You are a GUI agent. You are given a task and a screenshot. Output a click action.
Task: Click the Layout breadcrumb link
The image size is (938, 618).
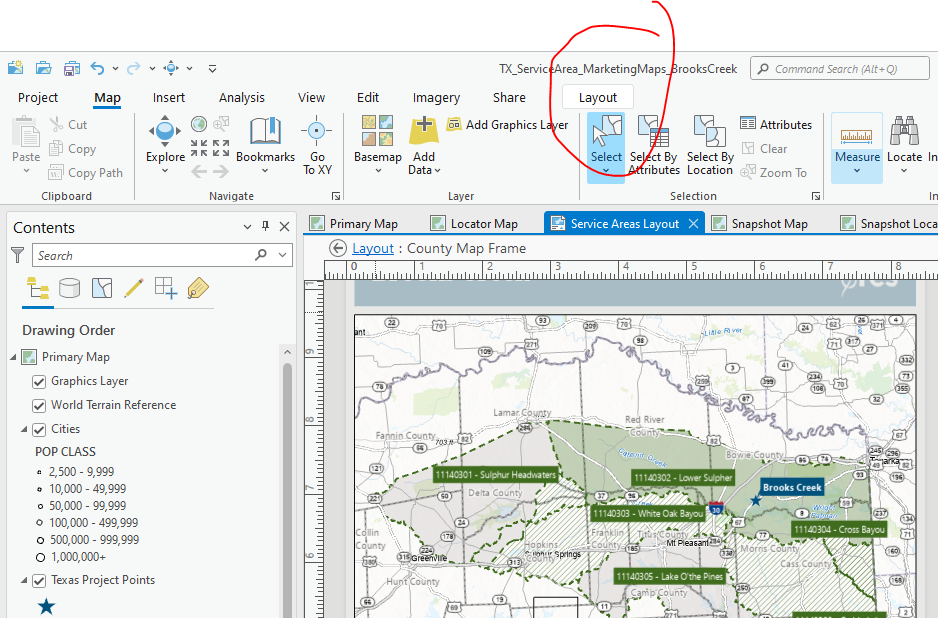tap(372, 248)
